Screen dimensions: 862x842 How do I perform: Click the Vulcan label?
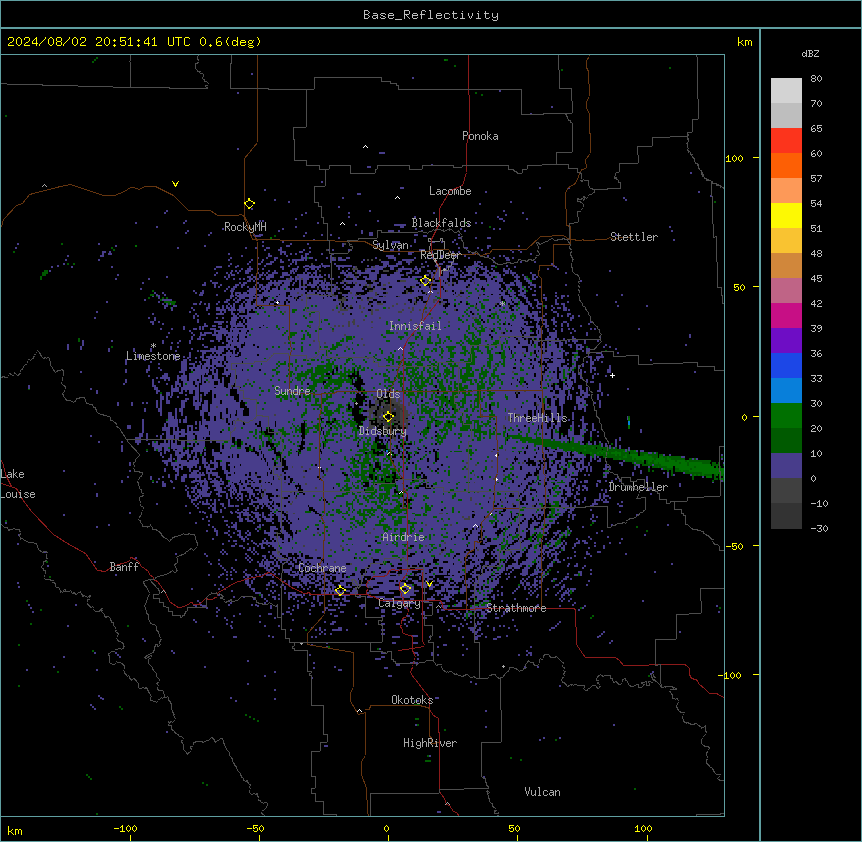542,792
